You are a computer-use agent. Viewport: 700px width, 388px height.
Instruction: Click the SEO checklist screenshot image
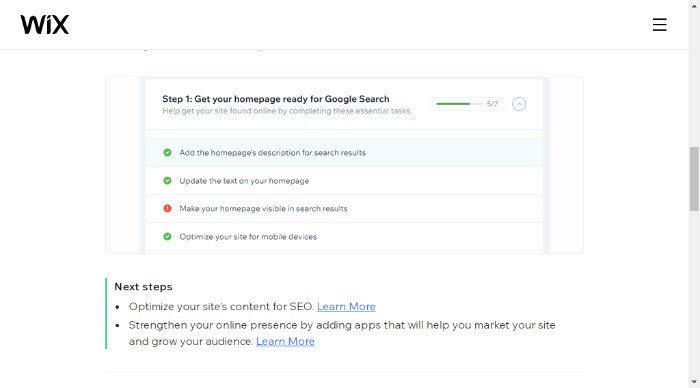[344, 165]
